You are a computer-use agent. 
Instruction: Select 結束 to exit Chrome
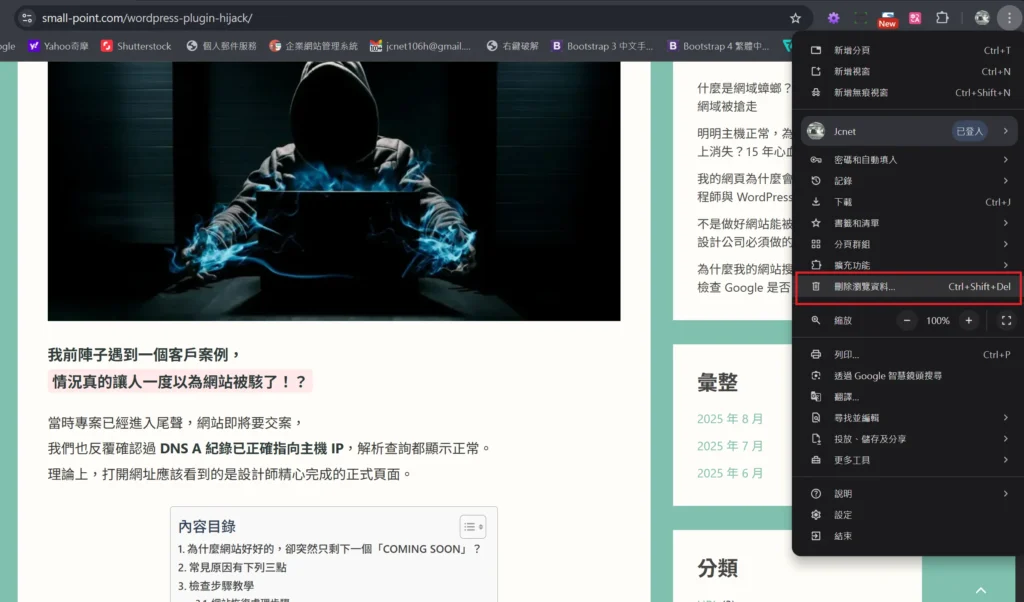(x=841, y=535)
